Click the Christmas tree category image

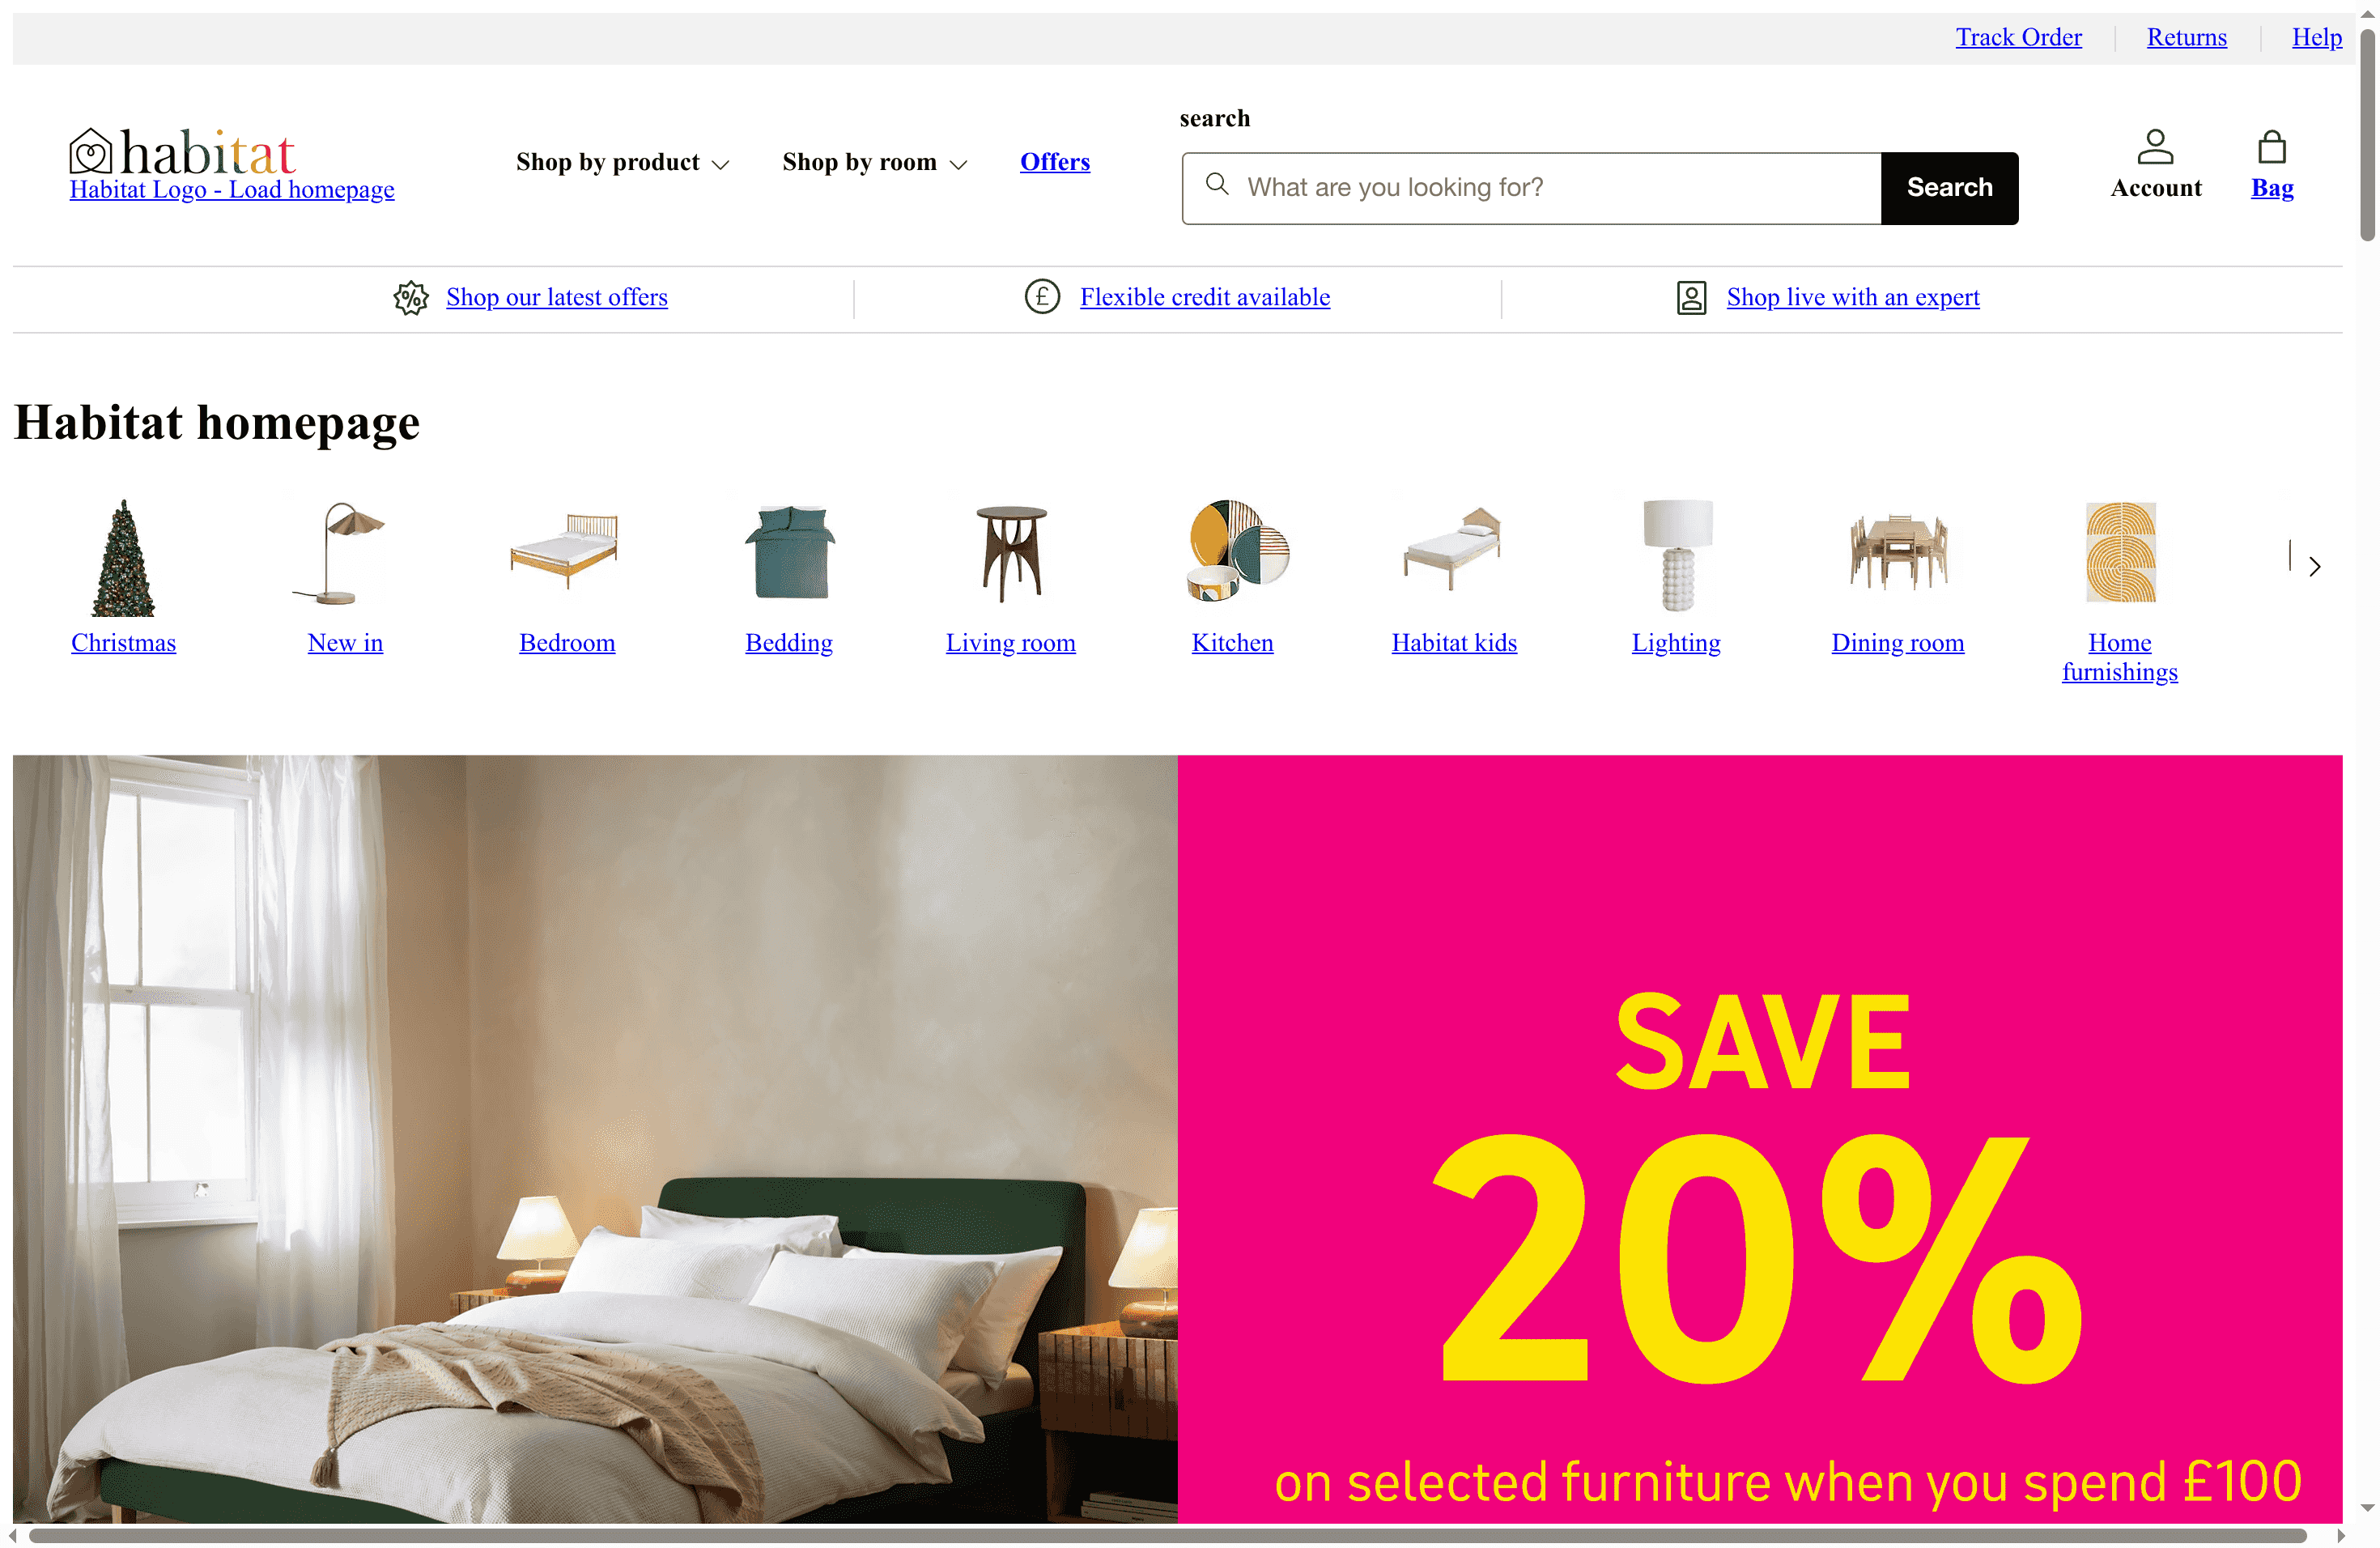point(123,558)
